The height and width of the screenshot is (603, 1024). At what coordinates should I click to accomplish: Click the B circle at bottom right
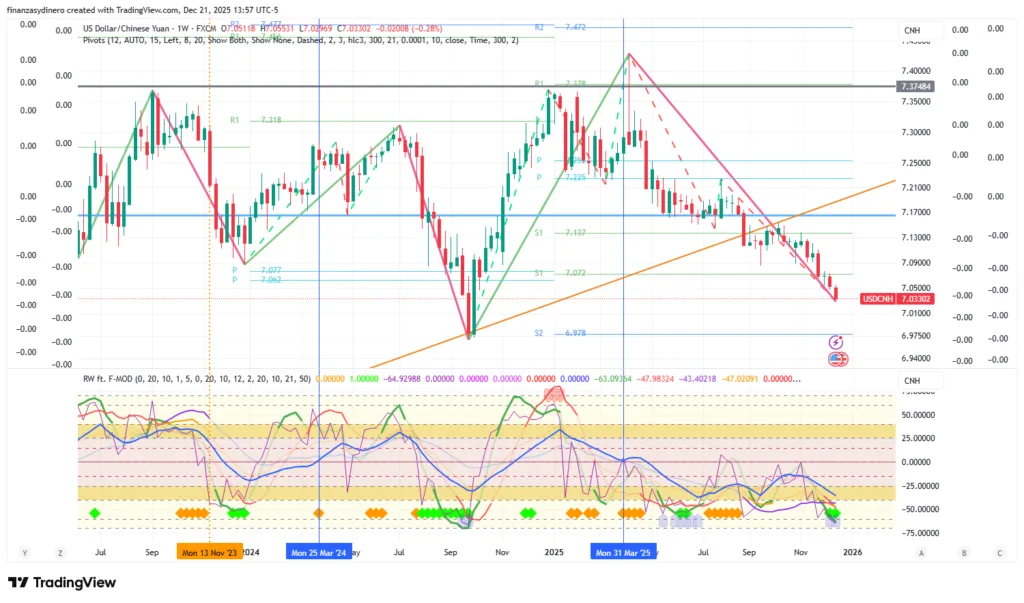point(964,552)
